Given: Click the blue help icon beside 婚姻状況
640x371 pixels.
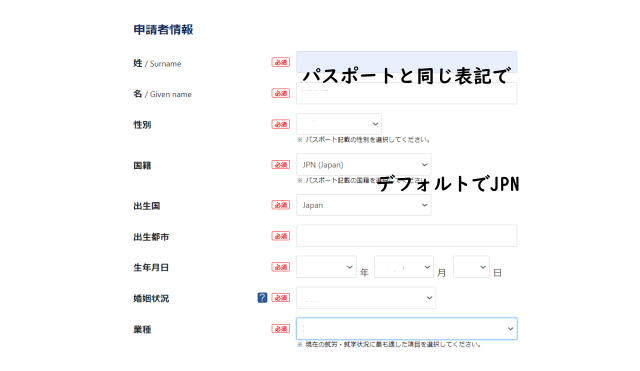Looking at the screenshot, I should pos(262,298).
